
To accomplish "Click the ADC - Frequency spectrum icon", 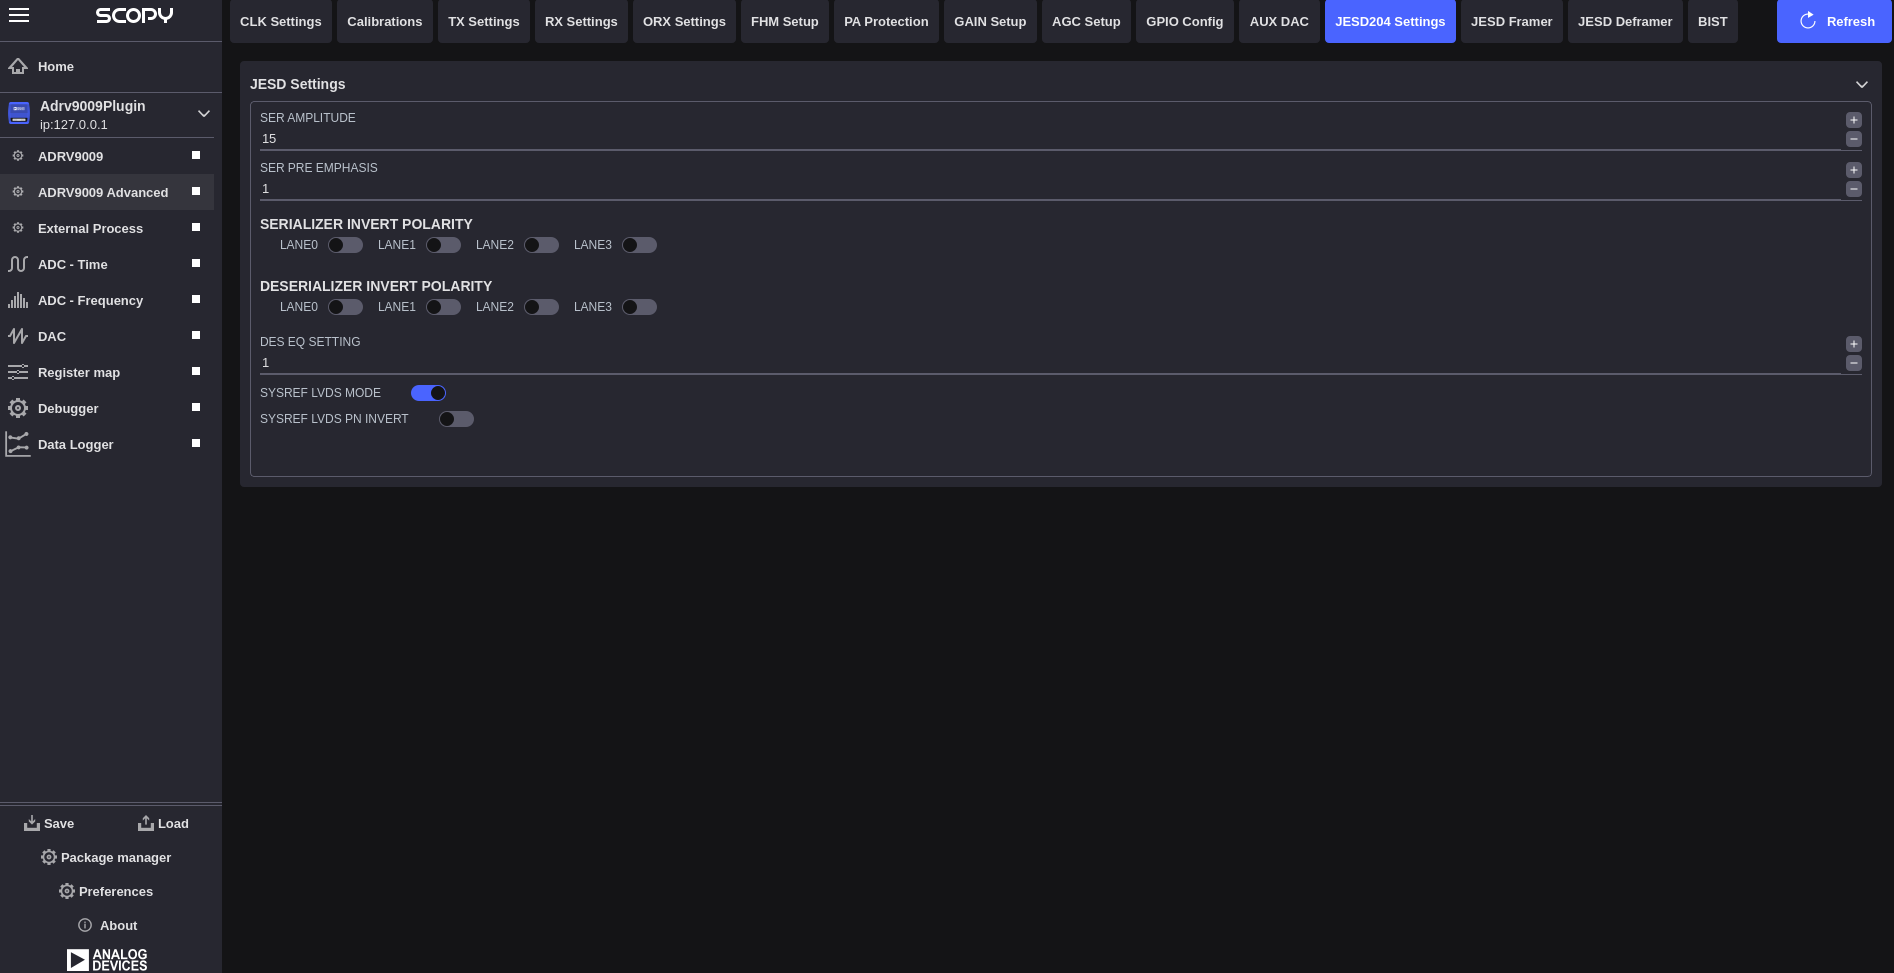I will [x=18, y=300].
